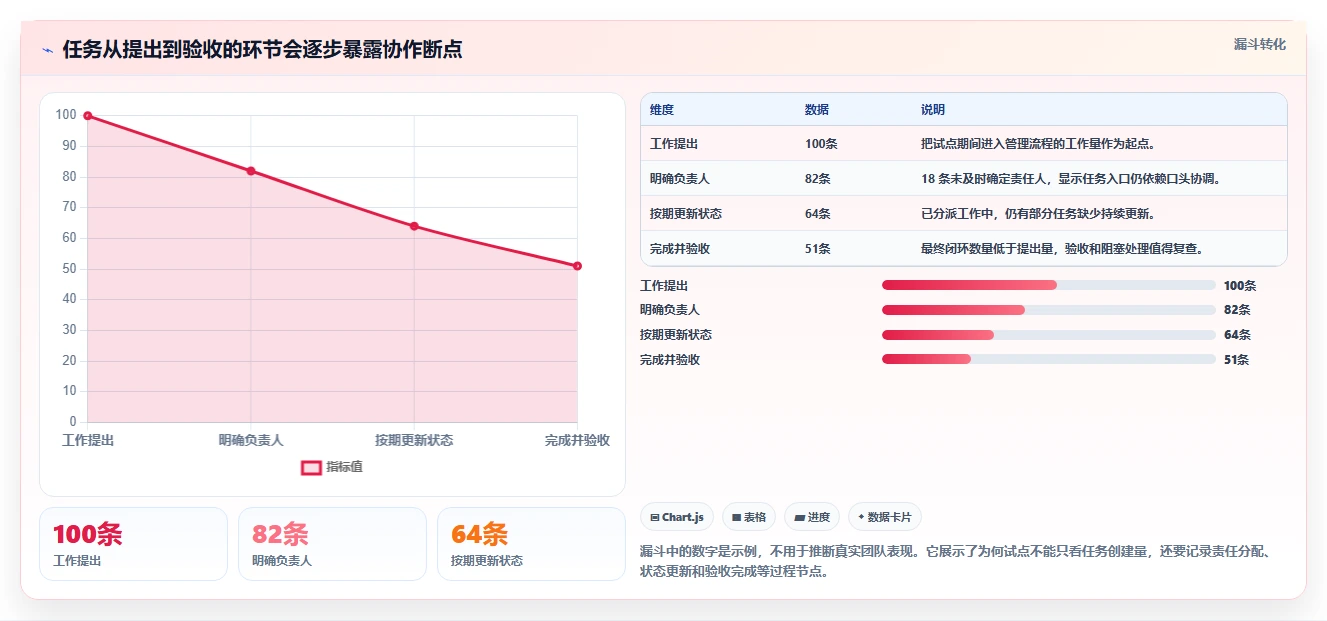Click the chart data point above 明确负责人
Image resolution: width=1327 pixels, height=621 pixels.
click(x=251, y=171)
